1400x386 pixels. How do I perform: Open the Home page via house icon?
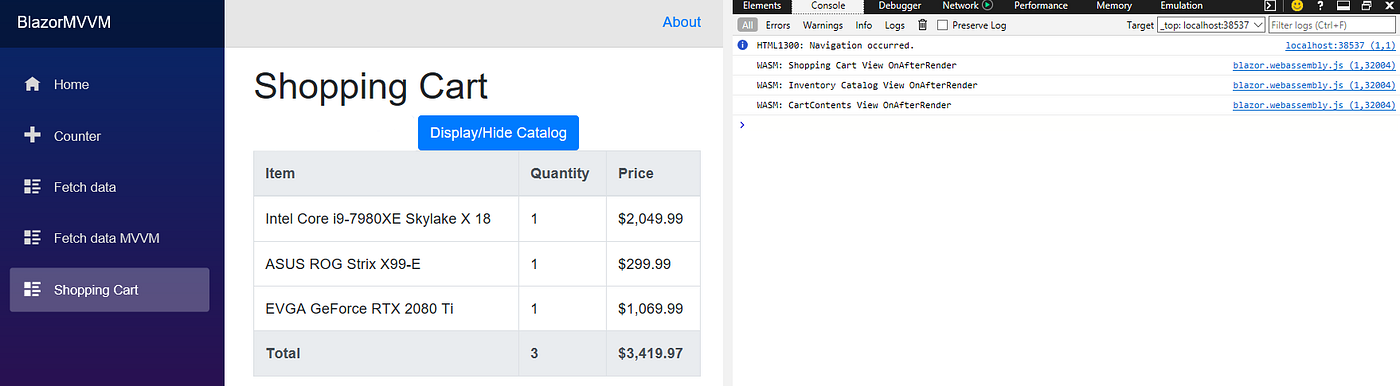[32, 84]
